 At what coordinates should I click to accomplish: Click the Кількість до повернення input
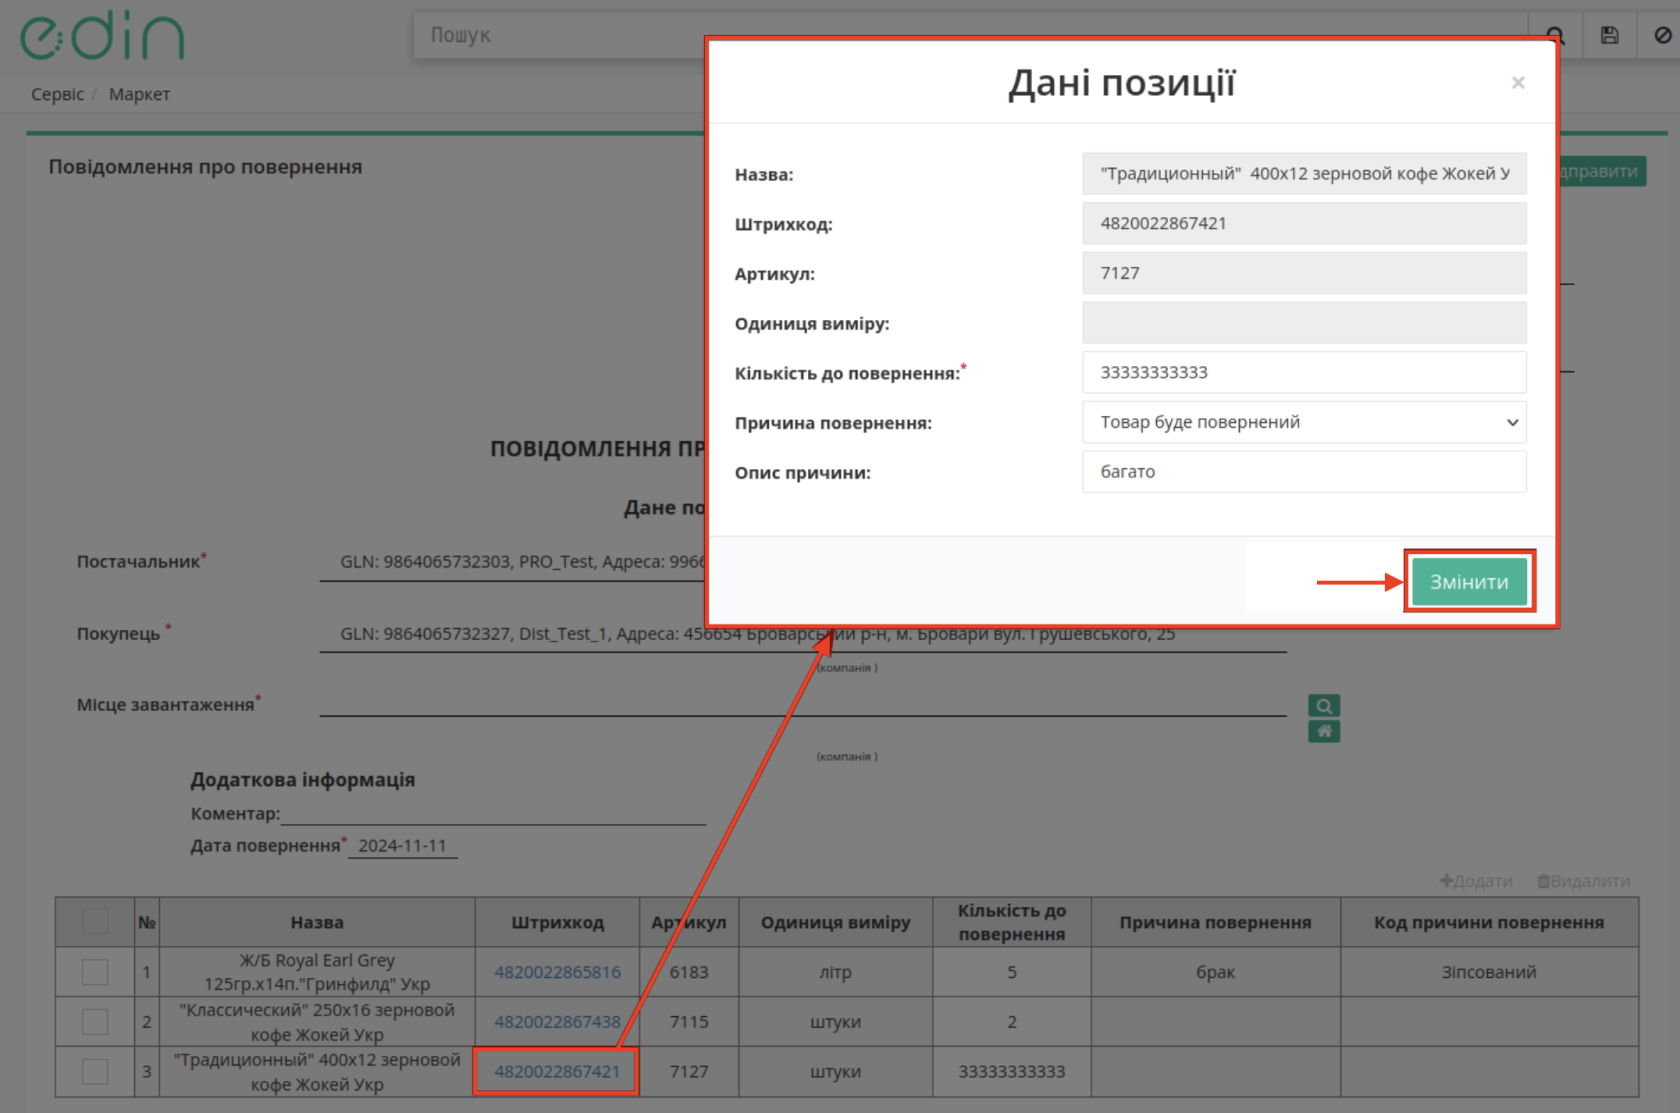[x=1304, y=372]
